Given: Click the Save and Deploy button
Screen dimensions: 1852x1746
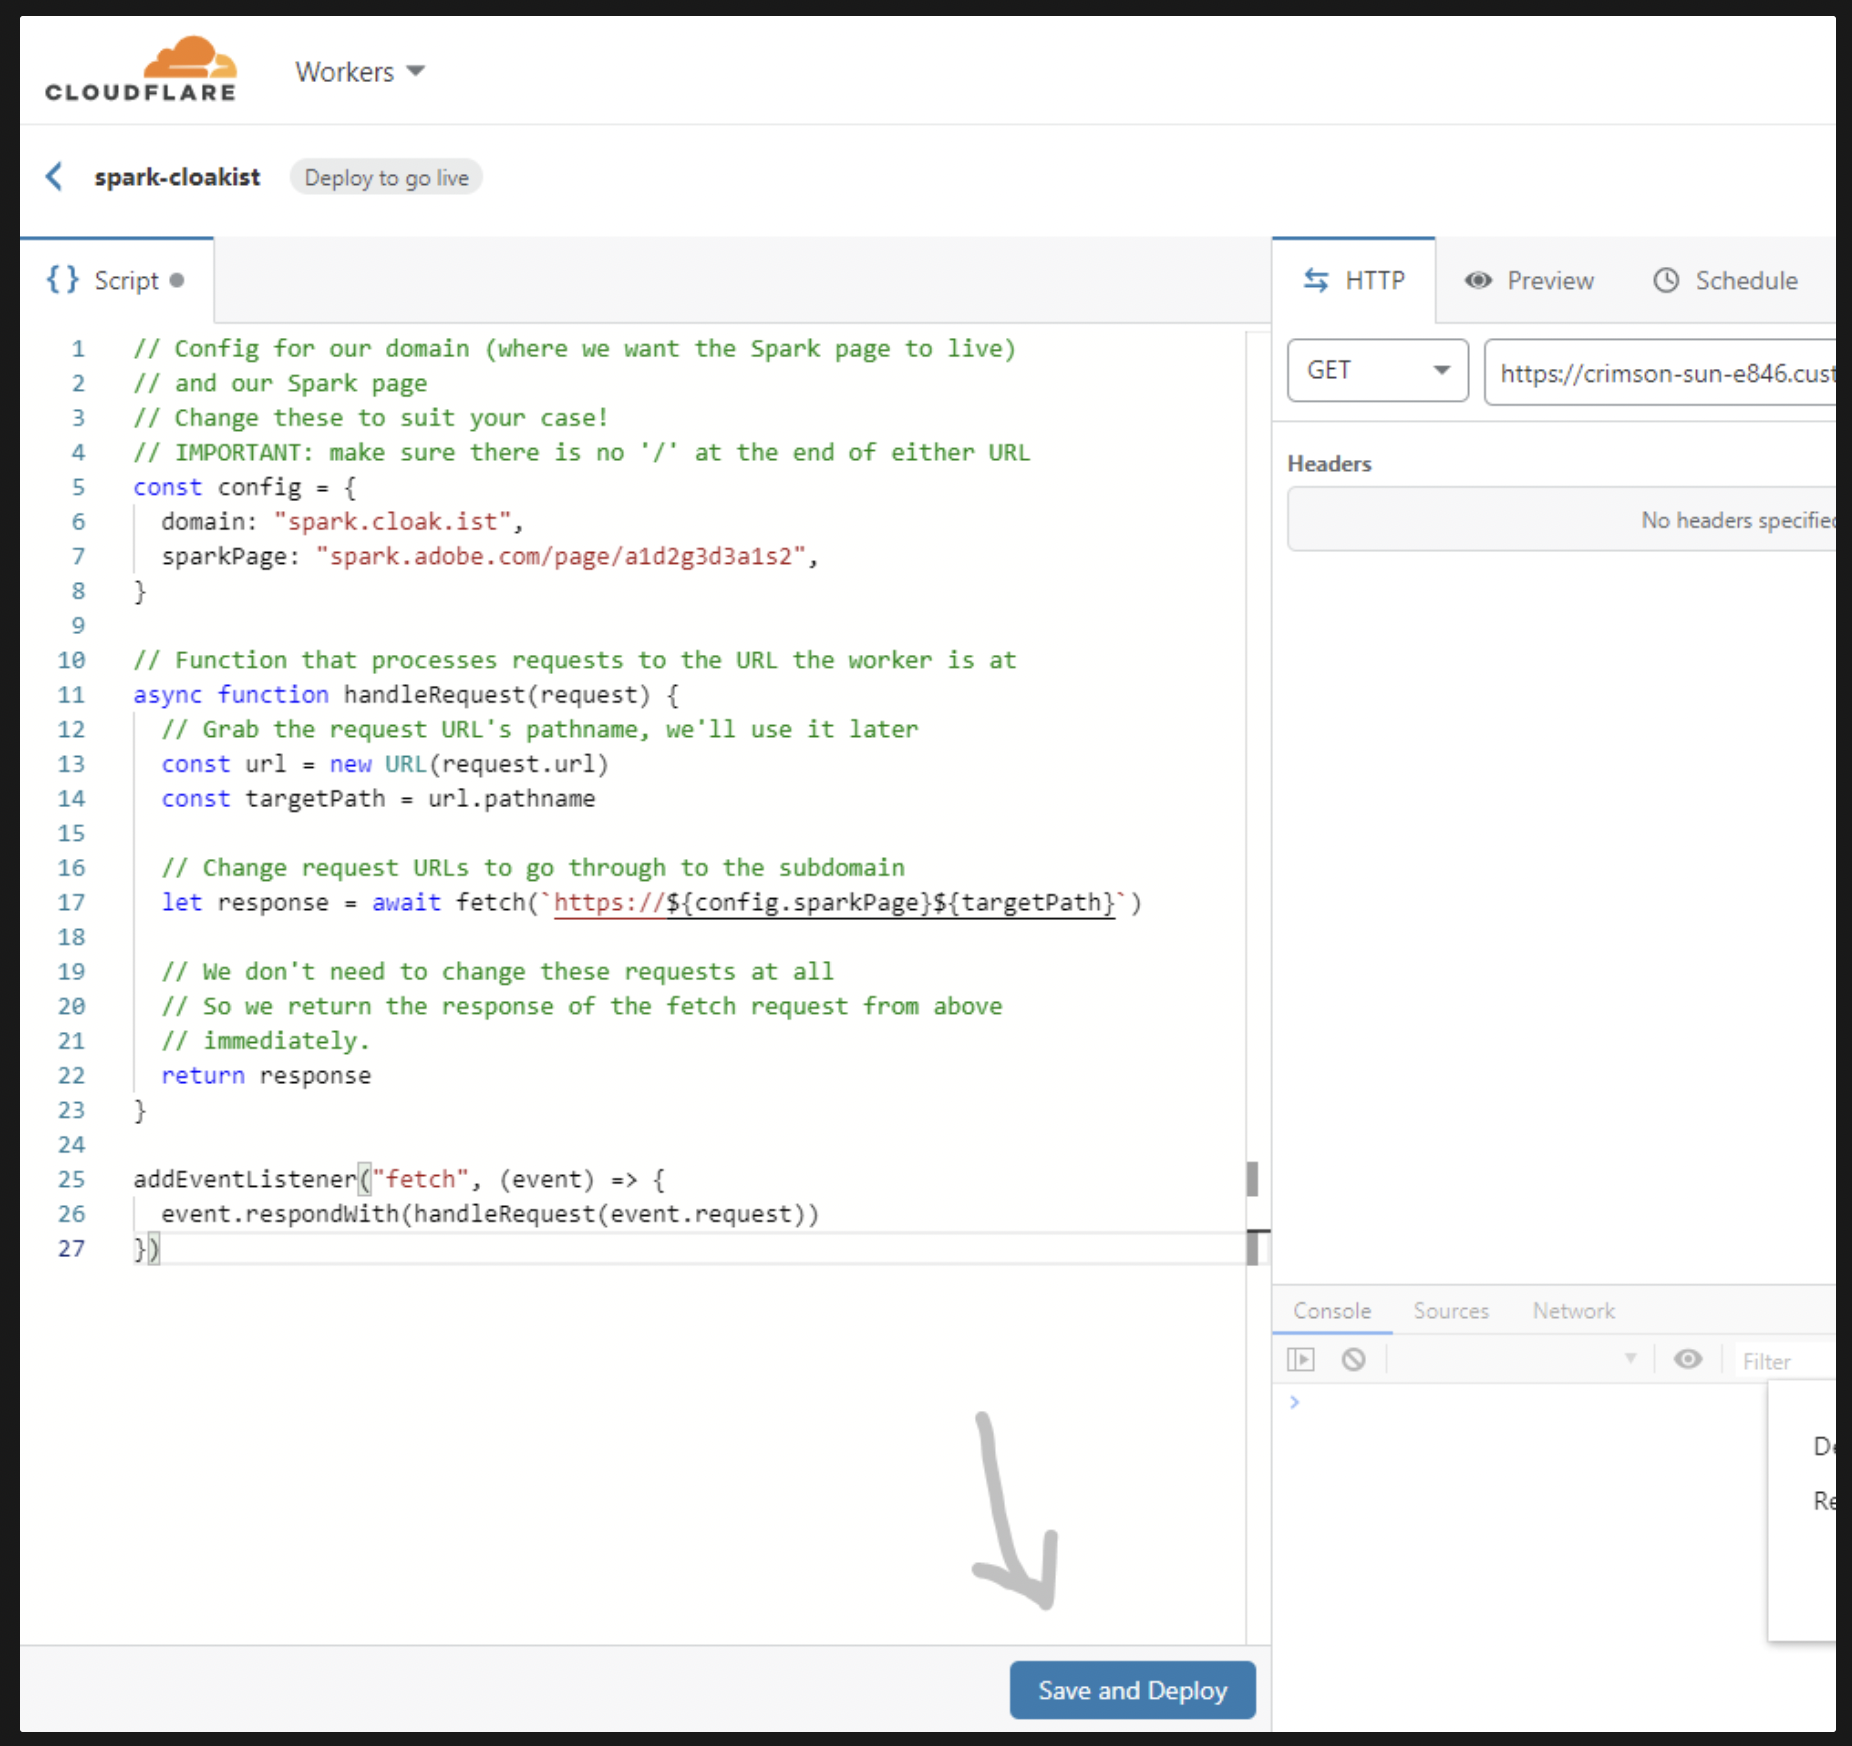Looking at the screenshot, I should (1132, 1690).
